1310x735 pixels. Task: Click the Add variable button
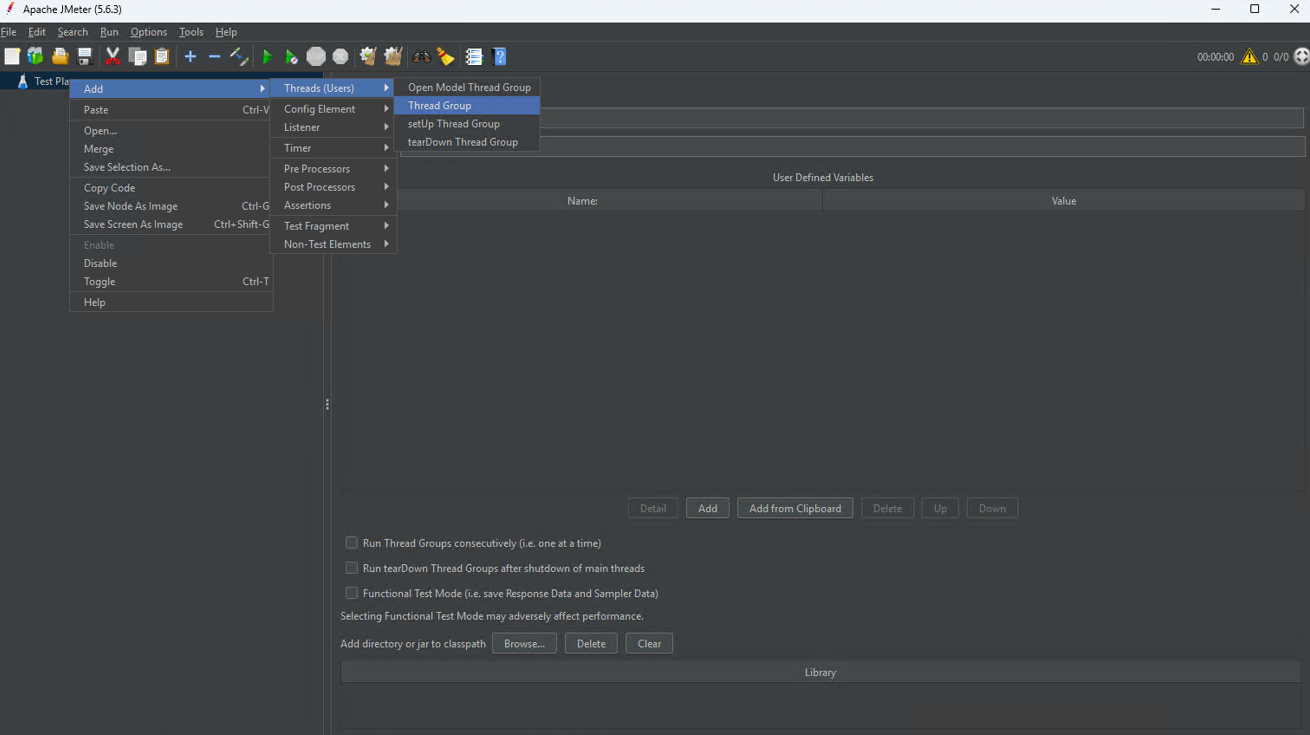[x=708, y=508]
